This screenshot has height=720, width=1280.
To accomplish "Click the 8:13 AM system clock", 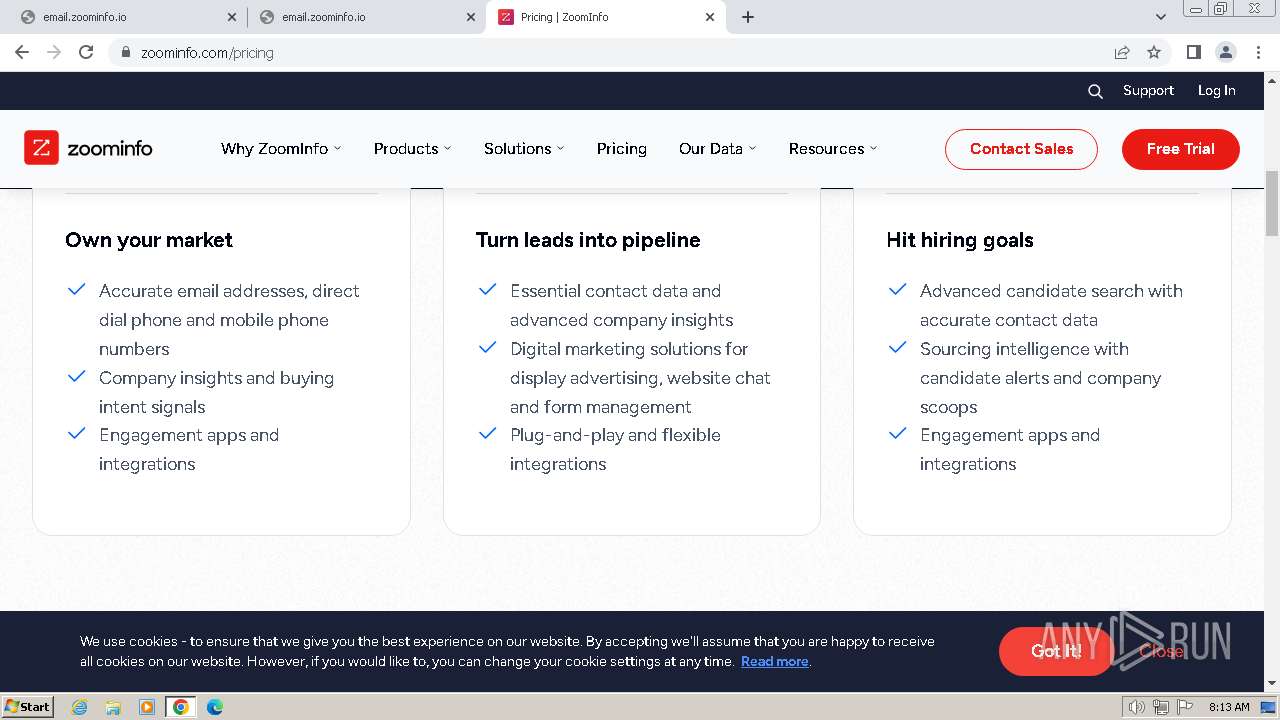I will (1229, 707).
